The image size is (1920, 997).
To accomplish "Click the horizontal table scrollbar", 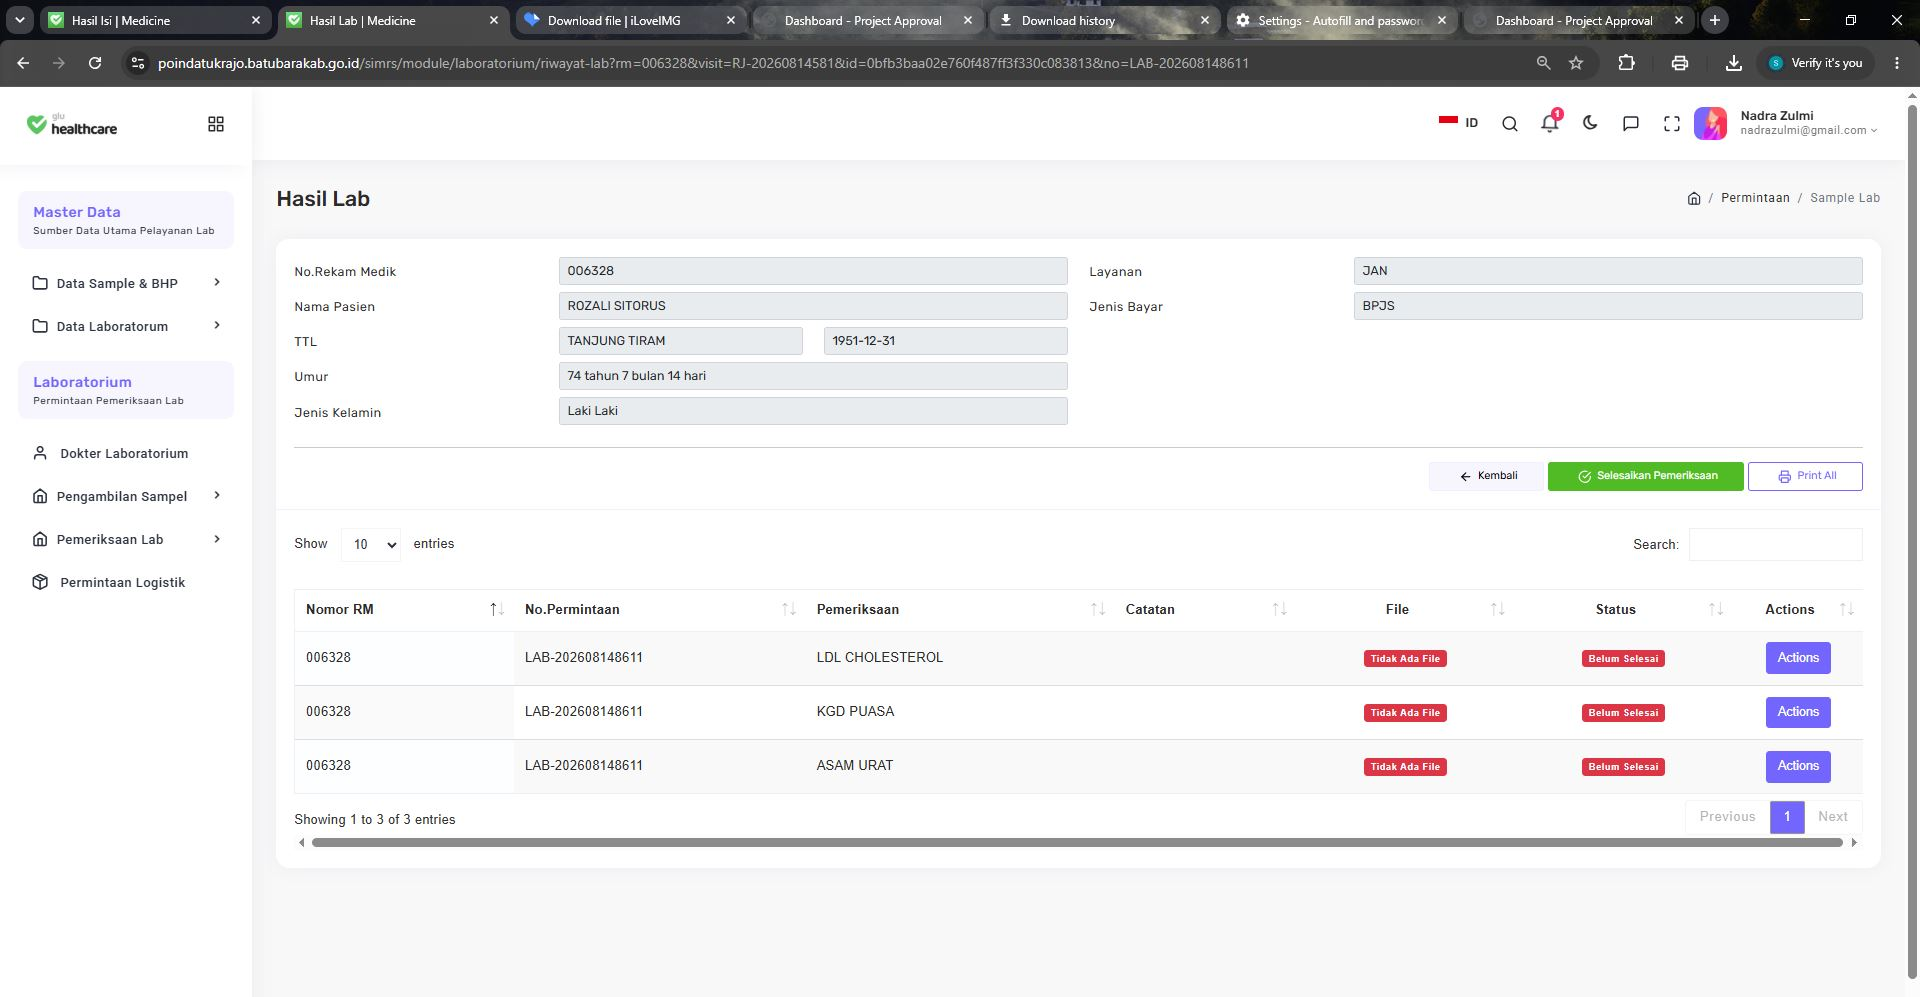I will coord(1077,842).
